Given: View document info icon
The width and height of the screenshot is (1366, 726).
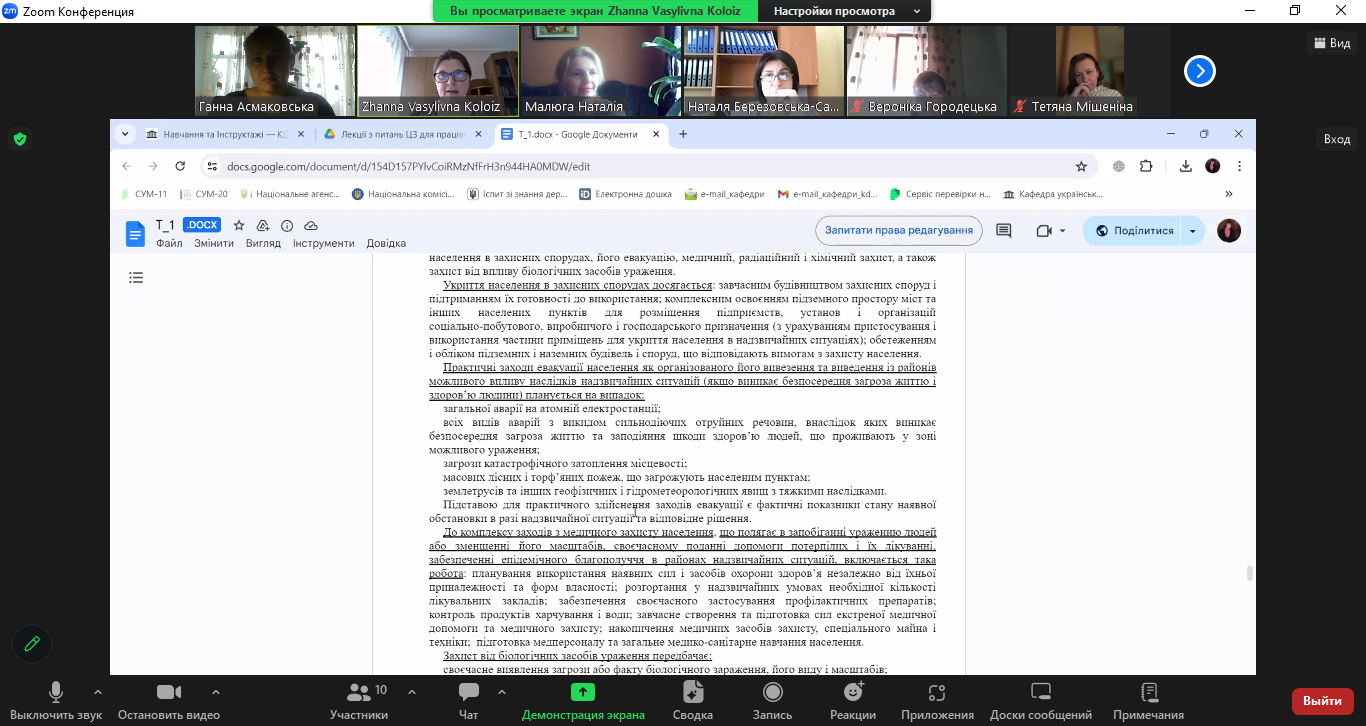Looking at the screenshot, I should 287,226.
